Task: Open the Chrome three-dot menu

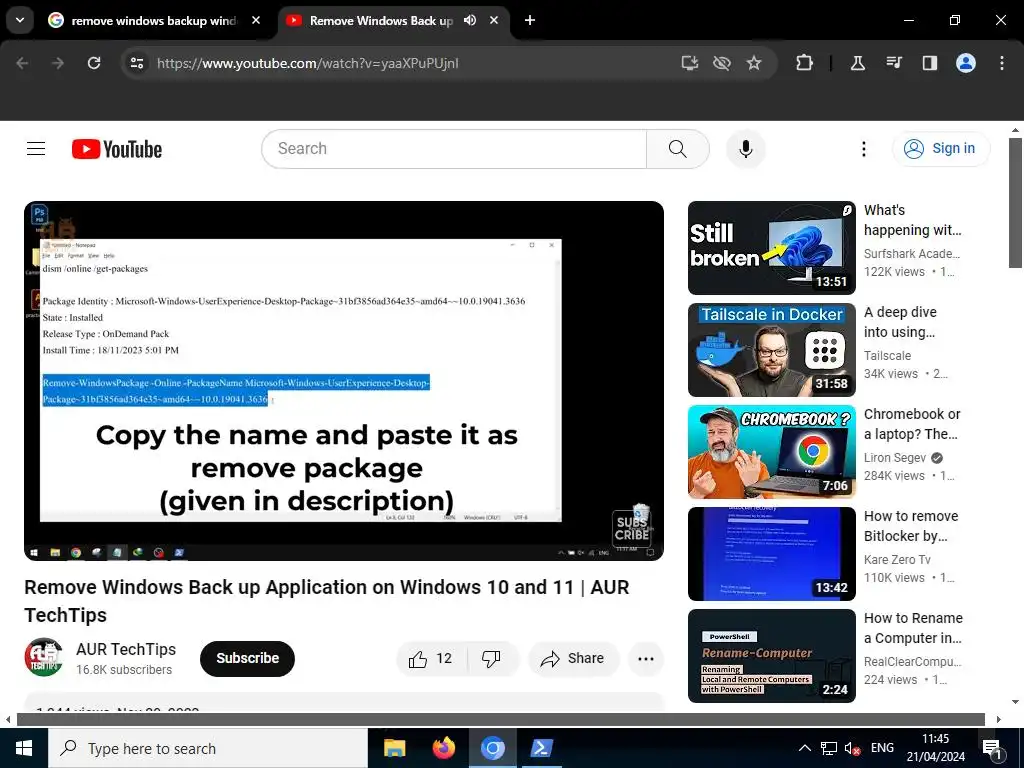Action: 1002,63
